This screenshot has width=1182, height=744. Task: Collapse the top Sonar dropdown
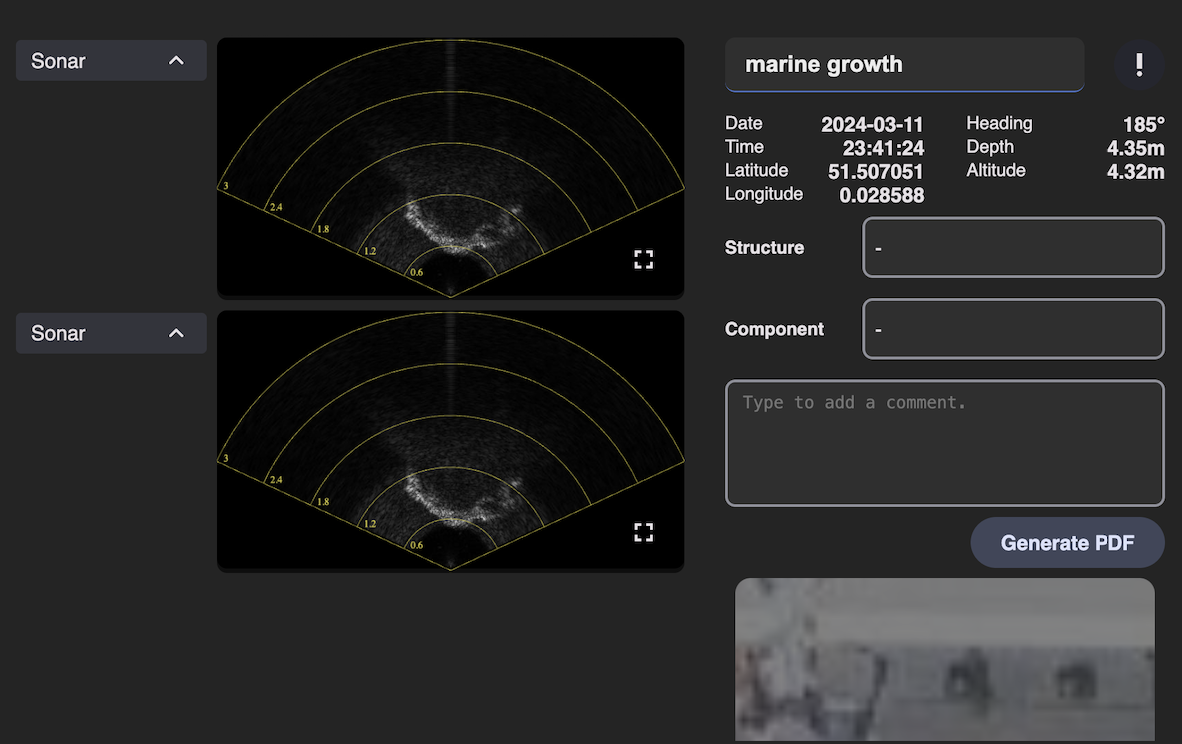click(x=111, y=61)
